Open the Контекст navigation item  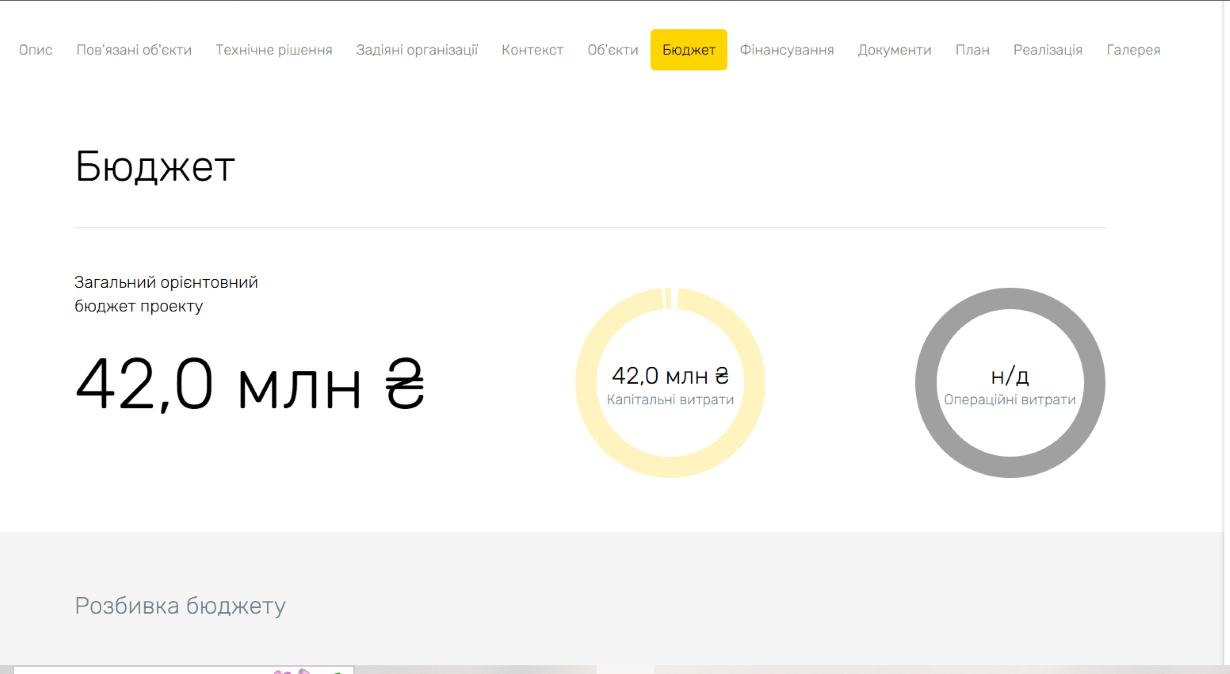(533, 50)
